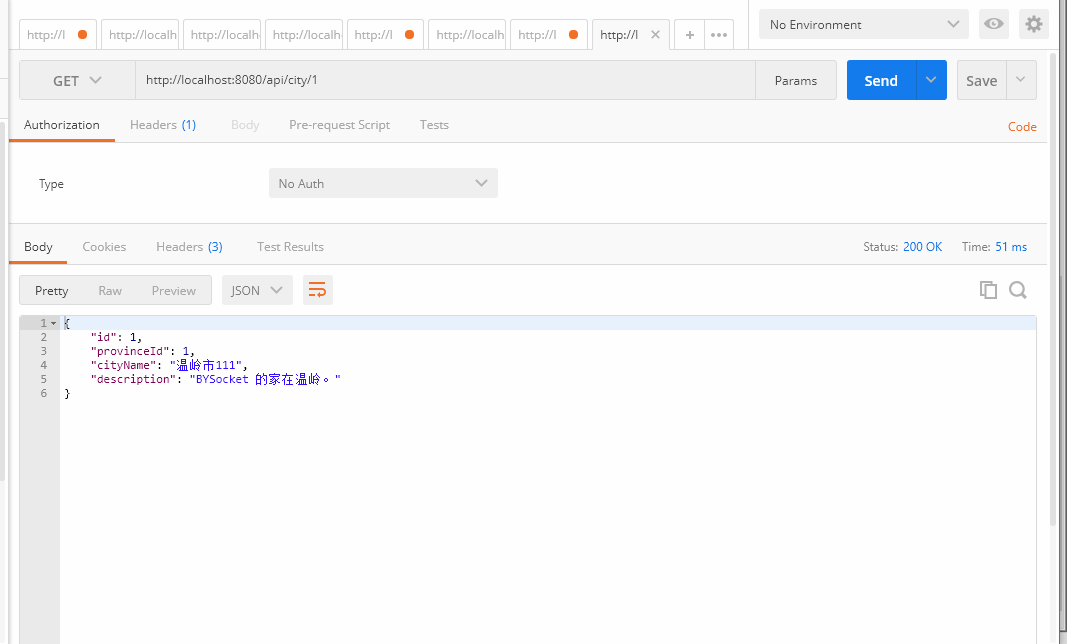
Task: Open the environment quick look eye icon
Action: click(994, 25)
